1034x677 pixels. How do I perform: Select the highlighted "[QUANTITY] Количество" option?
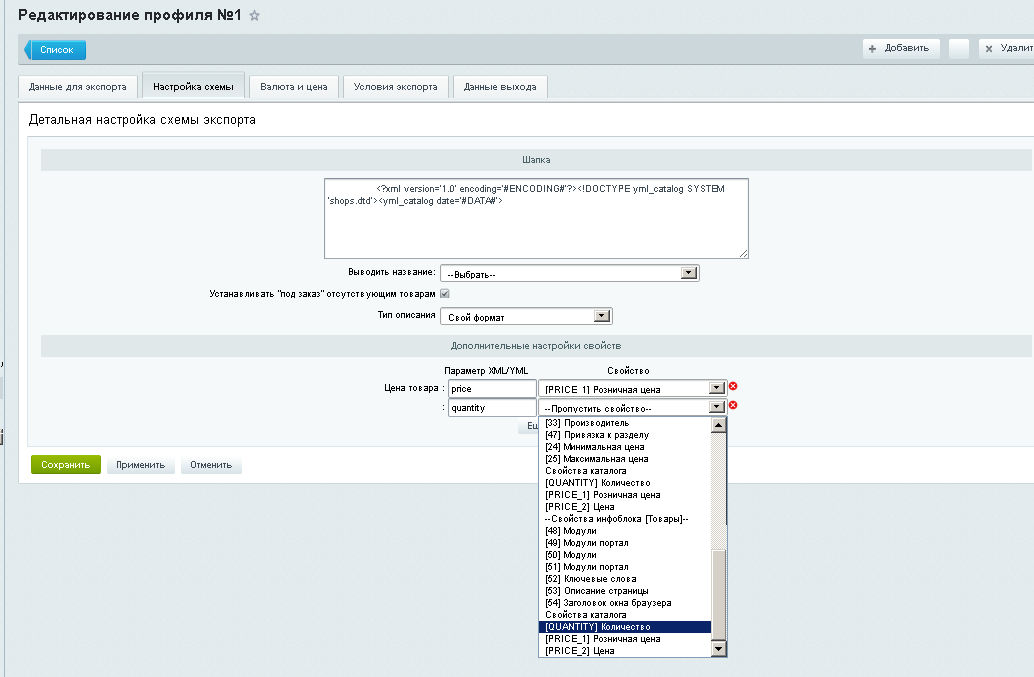[624, 627]
